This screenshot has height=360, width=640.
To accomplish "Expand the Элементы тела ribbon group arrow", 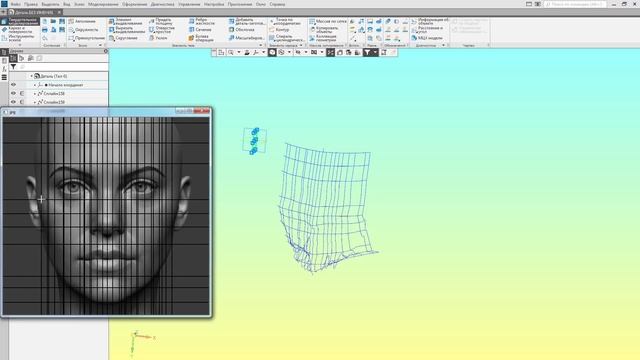I will tap(261, 45).
